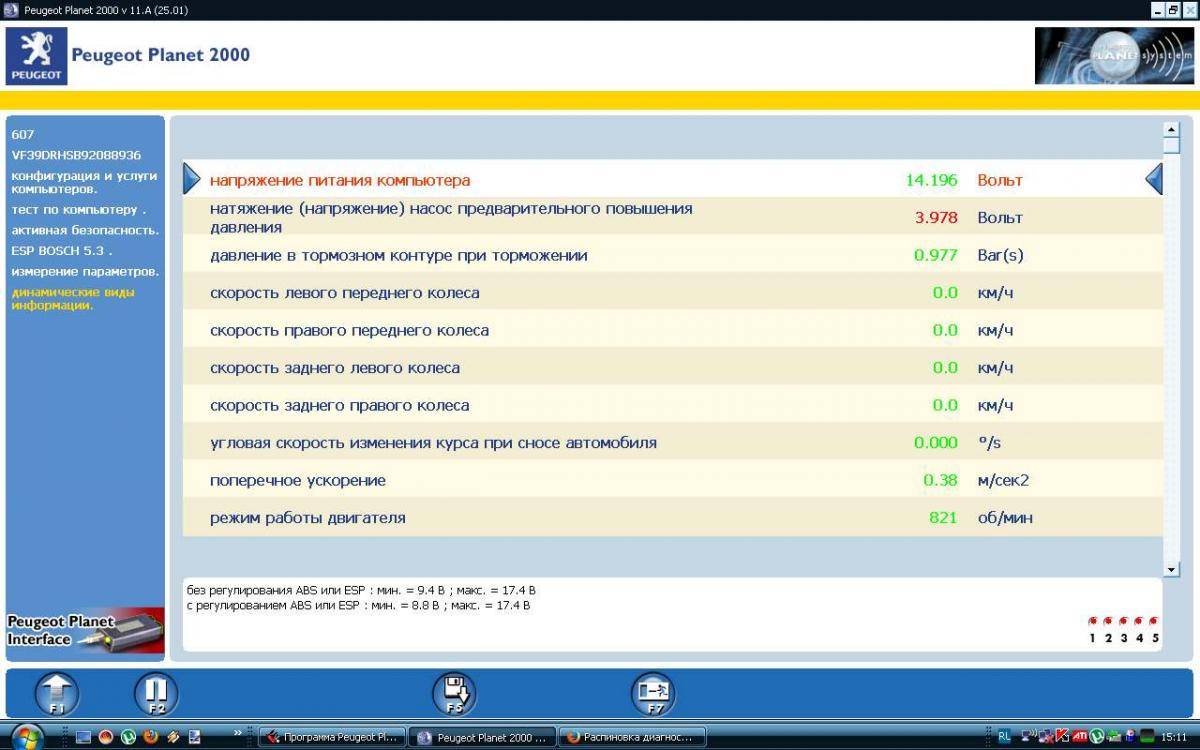1200x750 pixels.
Task: Select indicator number 1 red dot
Action: [1092, 621]
